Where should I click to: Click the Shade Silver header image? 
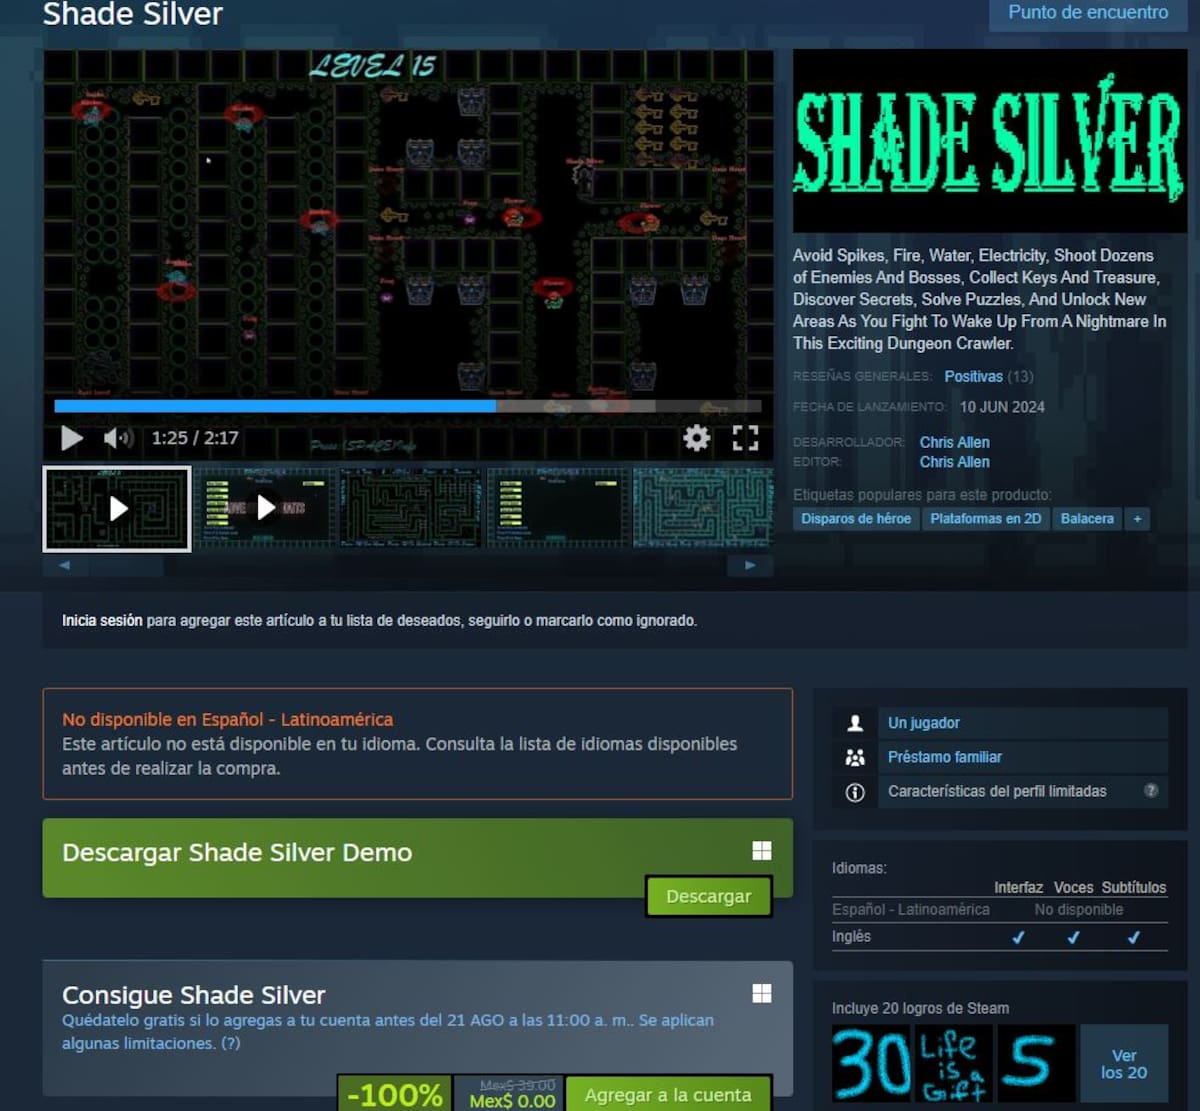[990, 141]
